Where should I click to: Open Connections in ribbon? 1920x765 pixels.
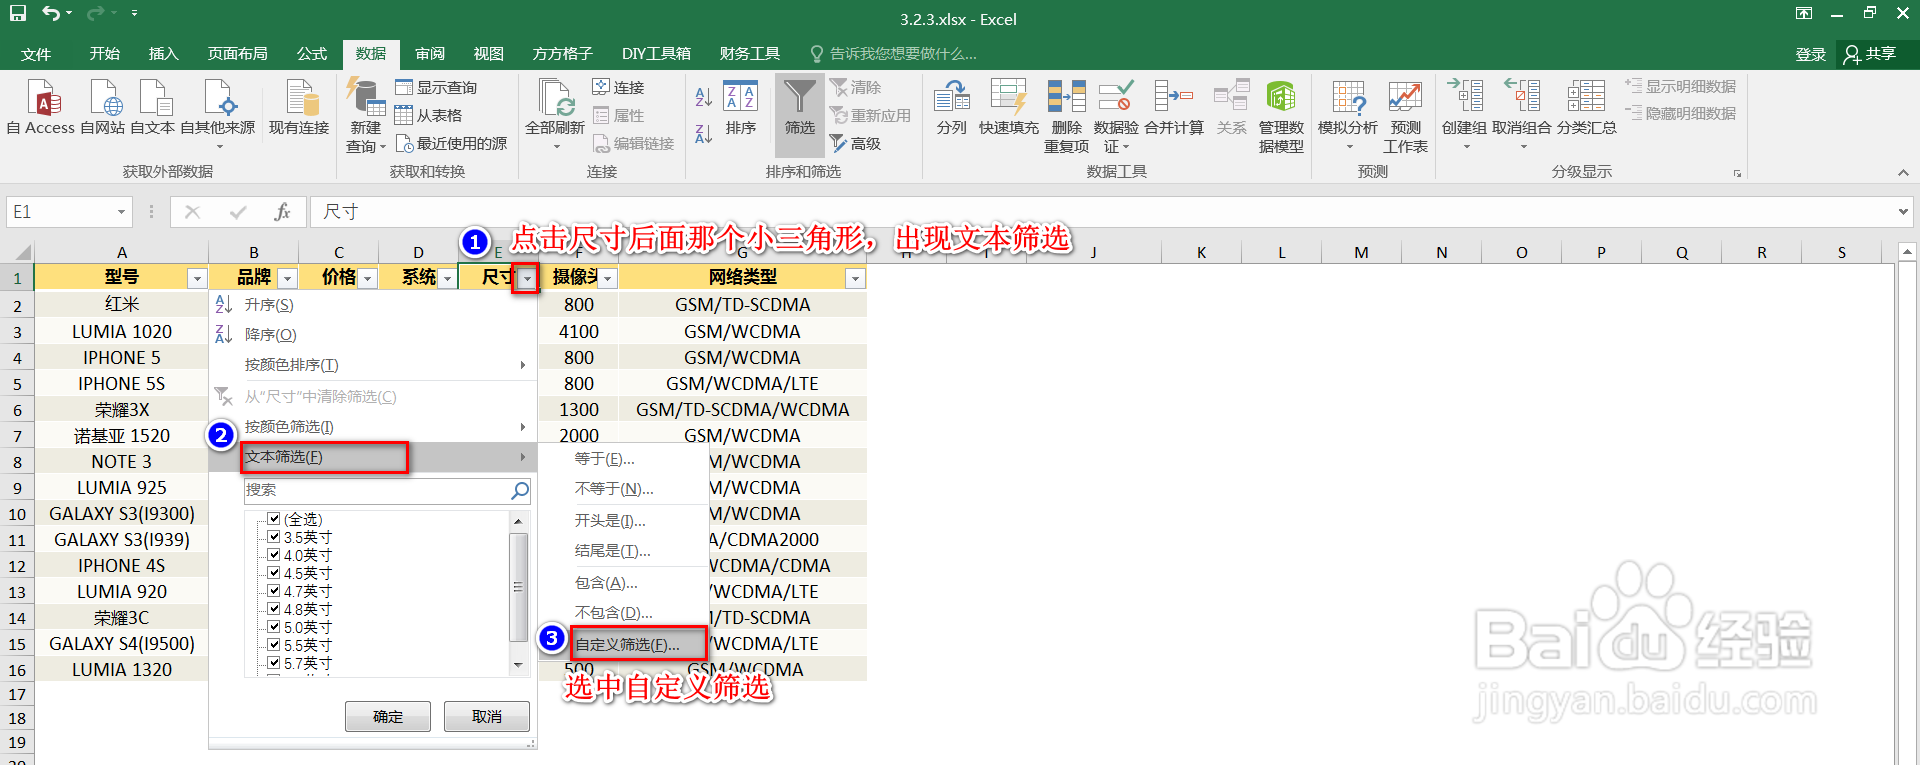(x=618, y=87)
